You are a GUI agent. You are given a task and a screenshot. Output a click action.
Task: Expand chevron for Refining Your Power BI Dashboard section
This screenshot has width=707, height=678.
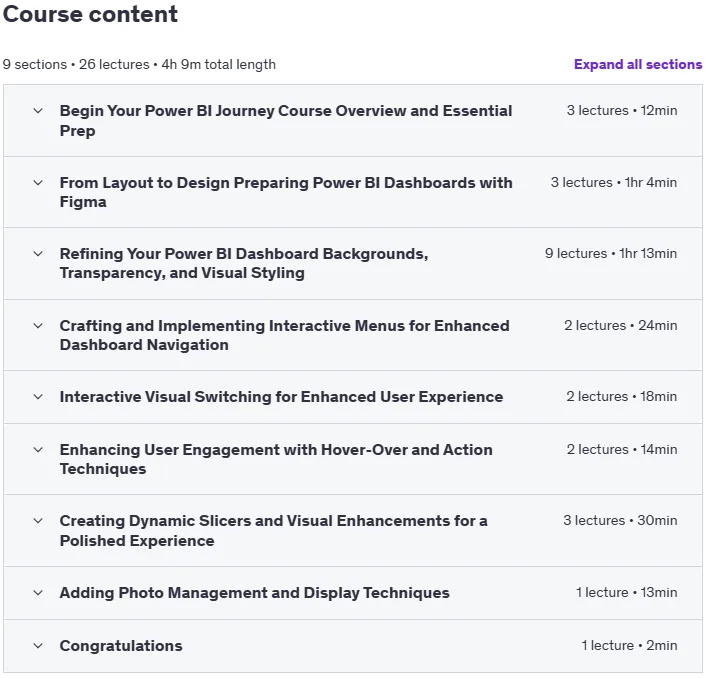38,254
